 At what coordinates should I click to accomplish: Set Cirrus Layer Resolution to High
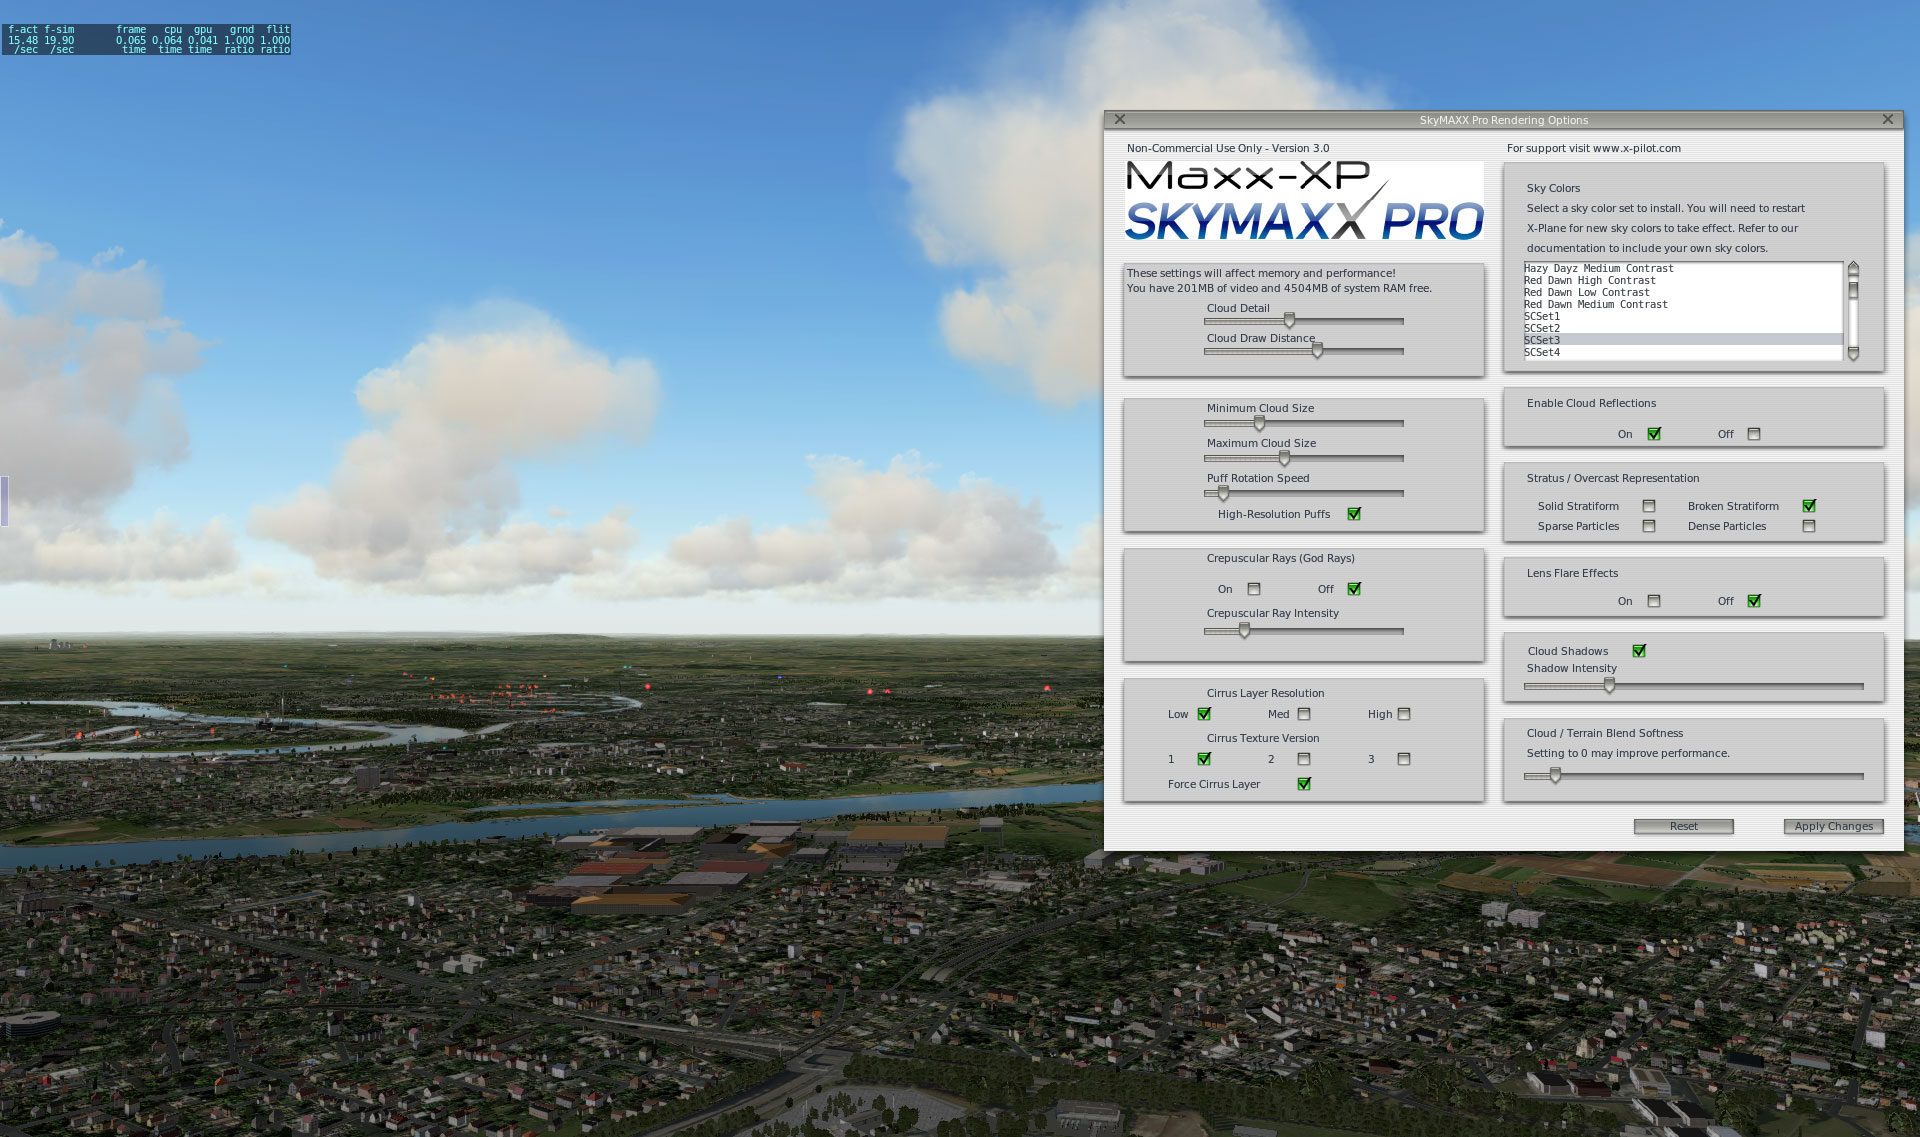pyautogui.click(x=1404, y=714)
